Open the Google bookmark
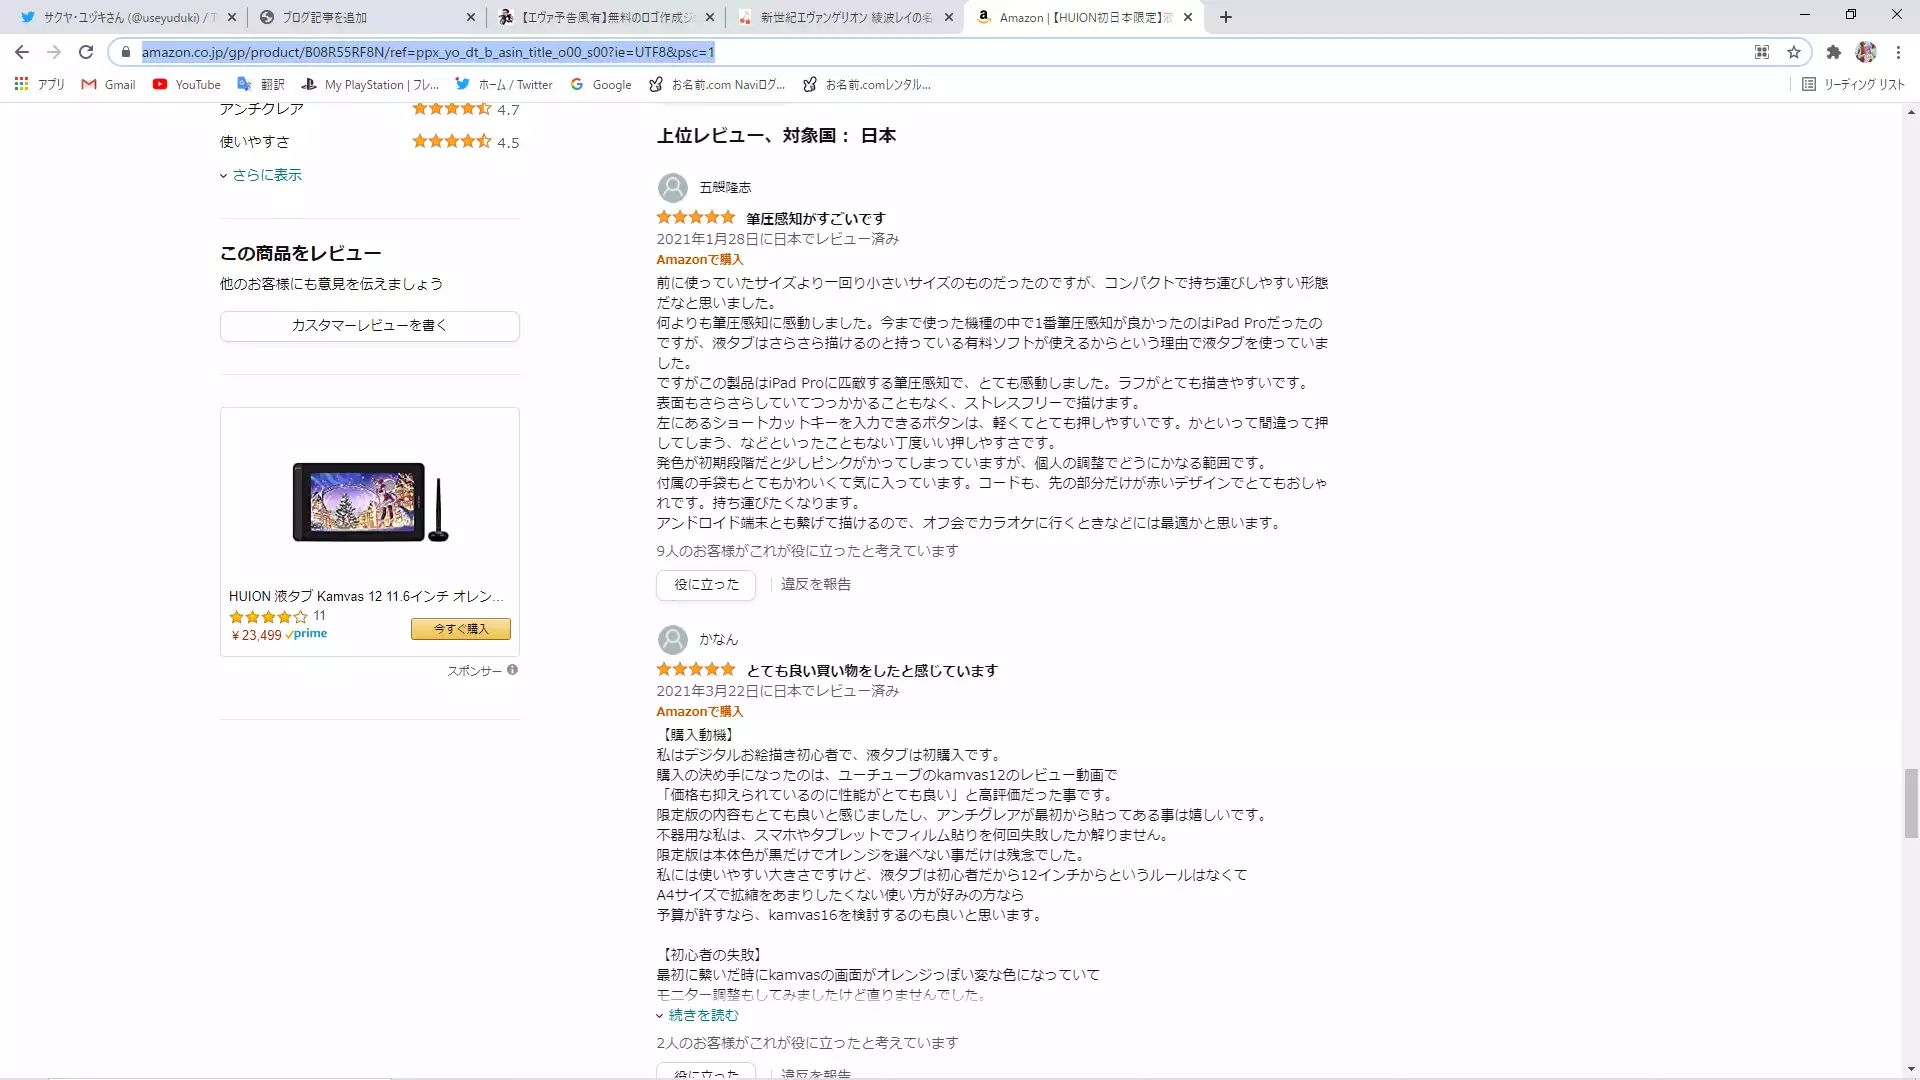The width and height of the screenshot is (1920, 1080). tap(601, 85)
